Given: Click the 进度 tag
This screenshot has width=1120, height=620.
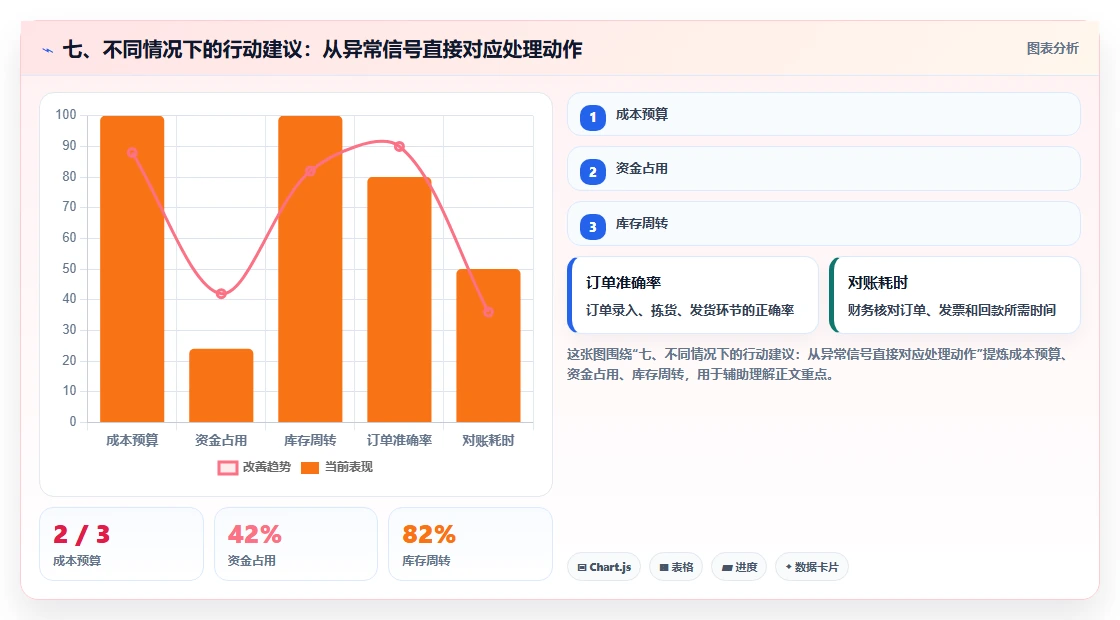Looking at the screenshot, I should click(739, 567).
